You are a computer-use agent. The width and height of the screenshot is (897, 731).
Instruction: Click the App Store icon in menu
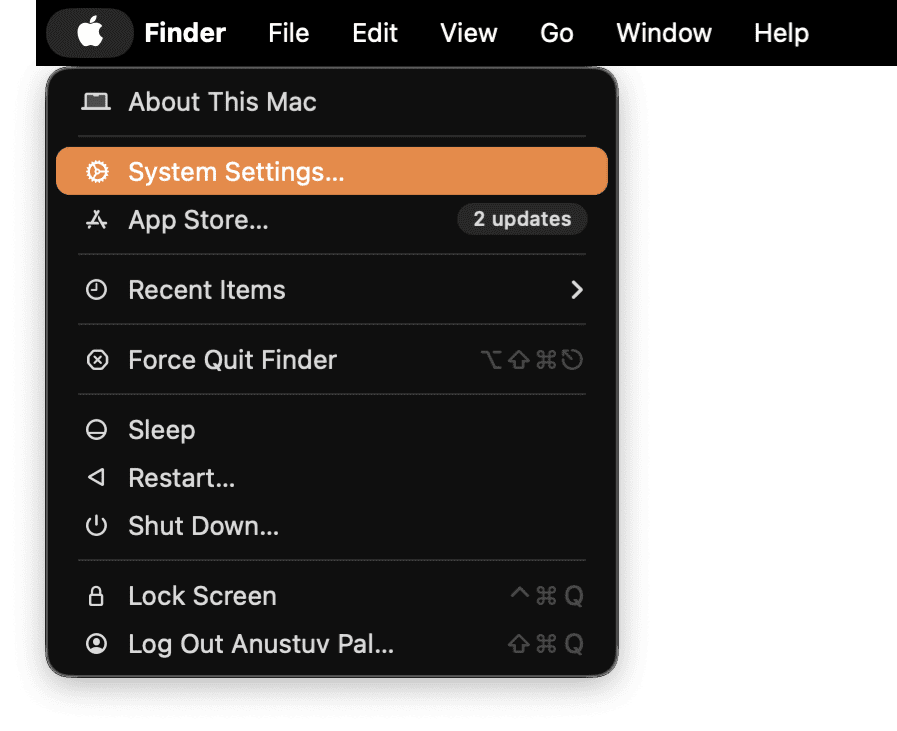click(97, 220)
